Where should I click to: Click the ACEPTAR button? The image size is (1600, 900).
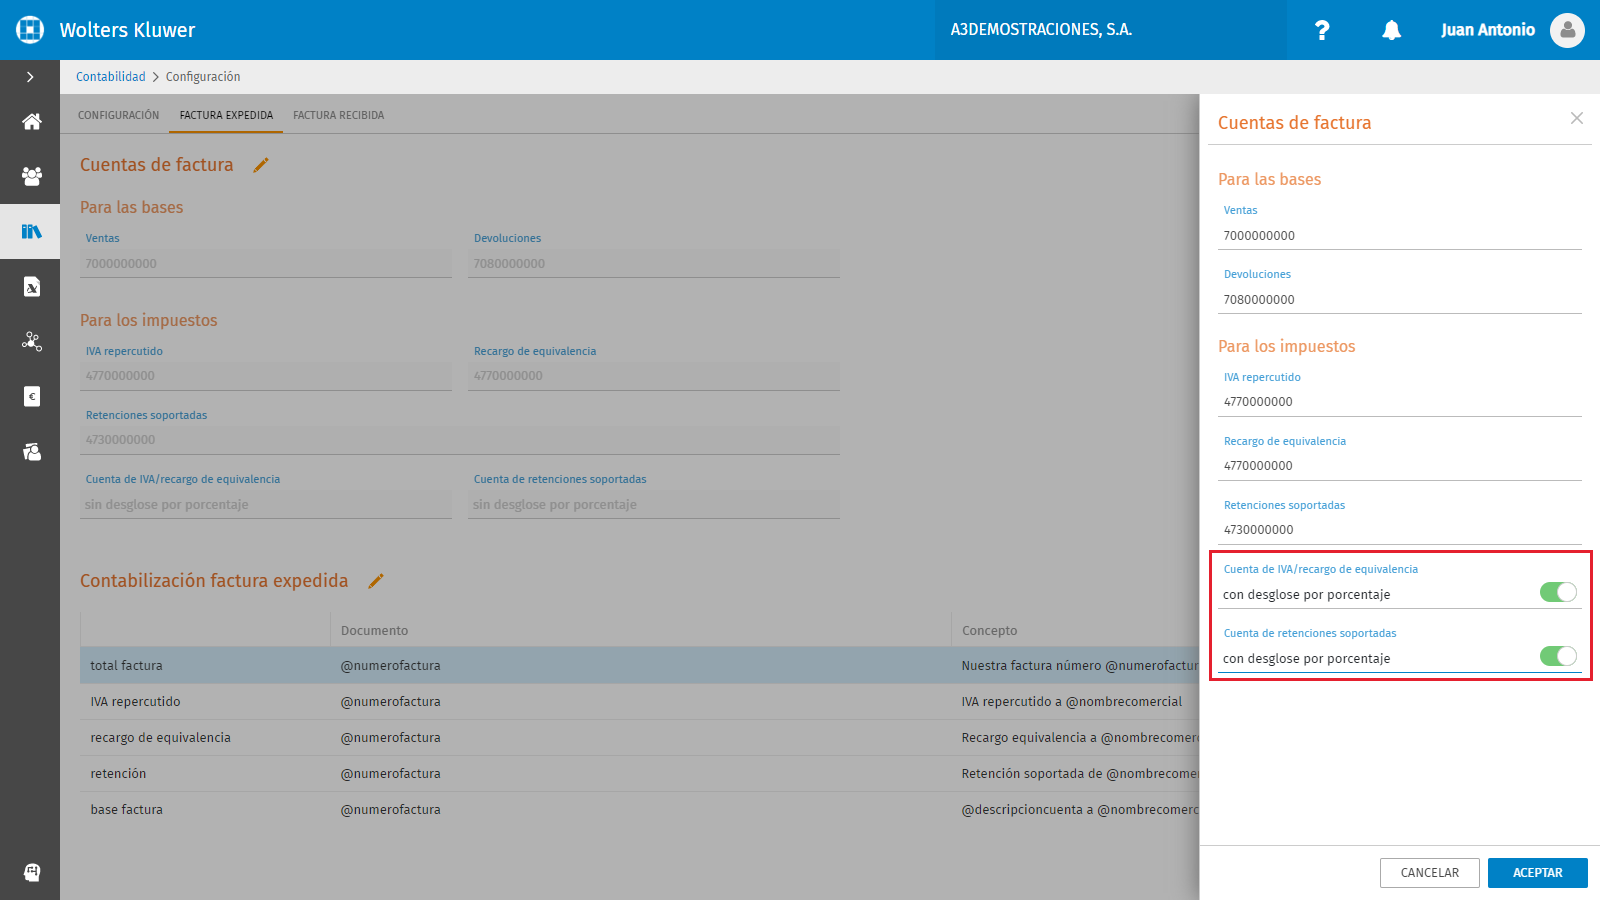[1538, 873]
